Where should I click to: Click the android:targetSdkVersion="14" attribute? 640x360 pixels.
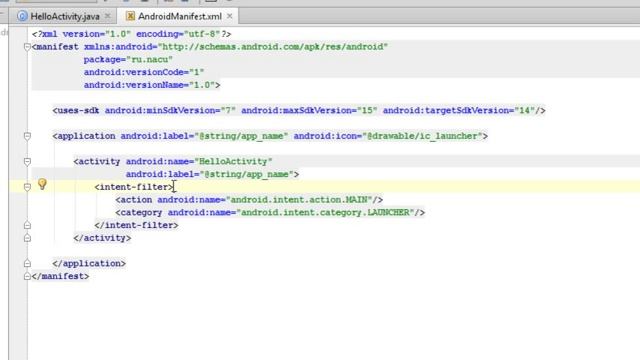point(459,111)
